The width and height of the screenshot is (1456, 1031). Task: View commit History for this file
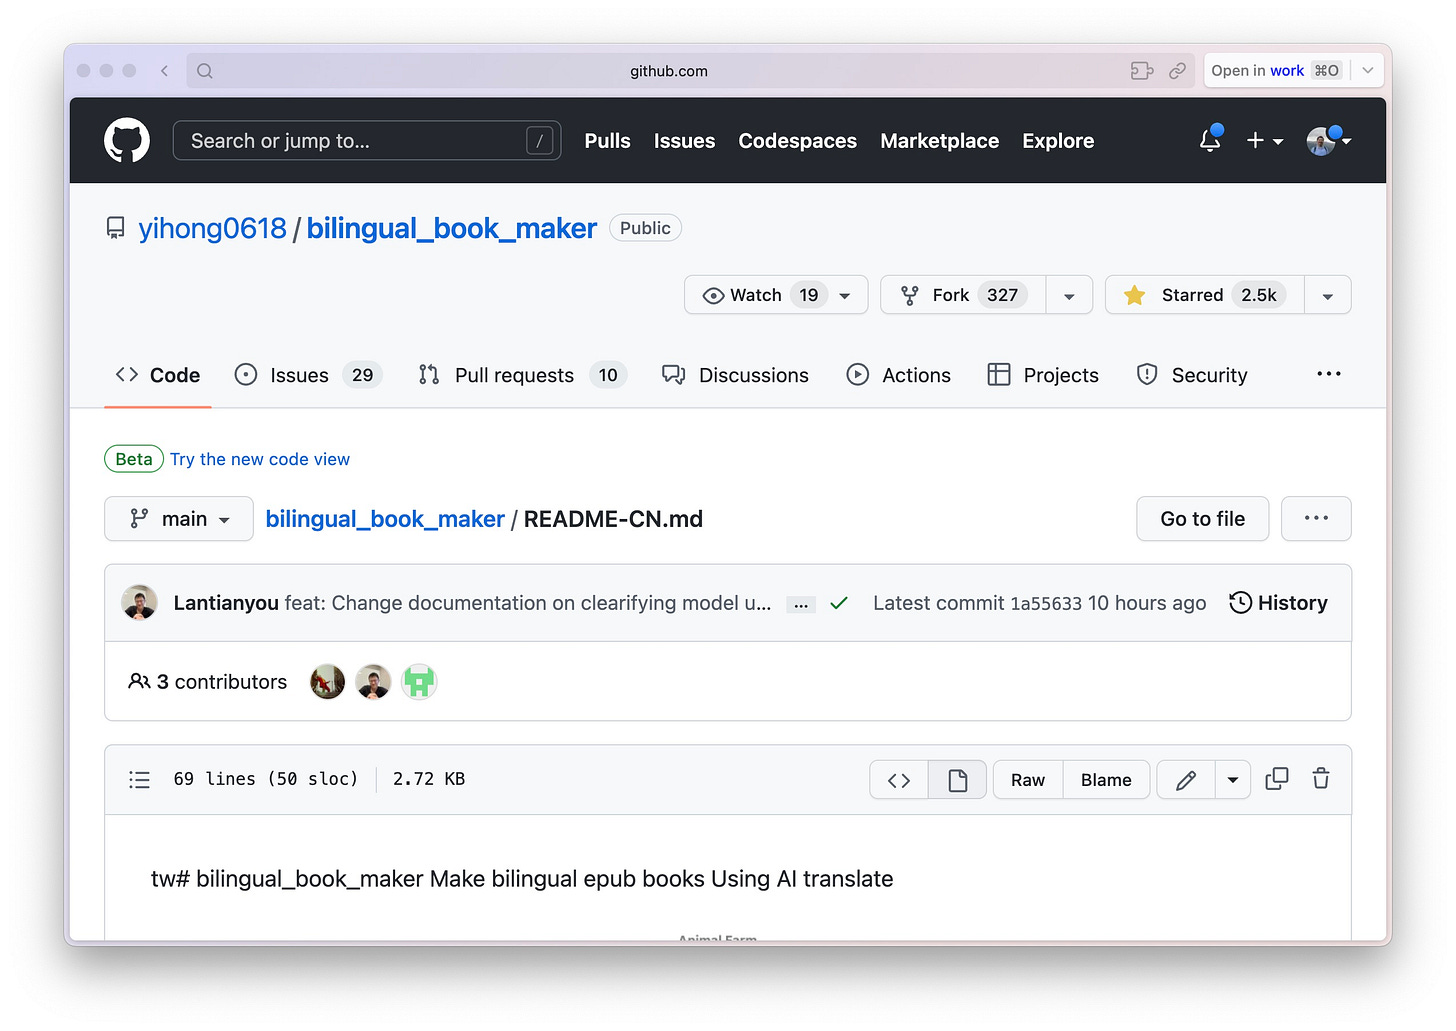1279,602
